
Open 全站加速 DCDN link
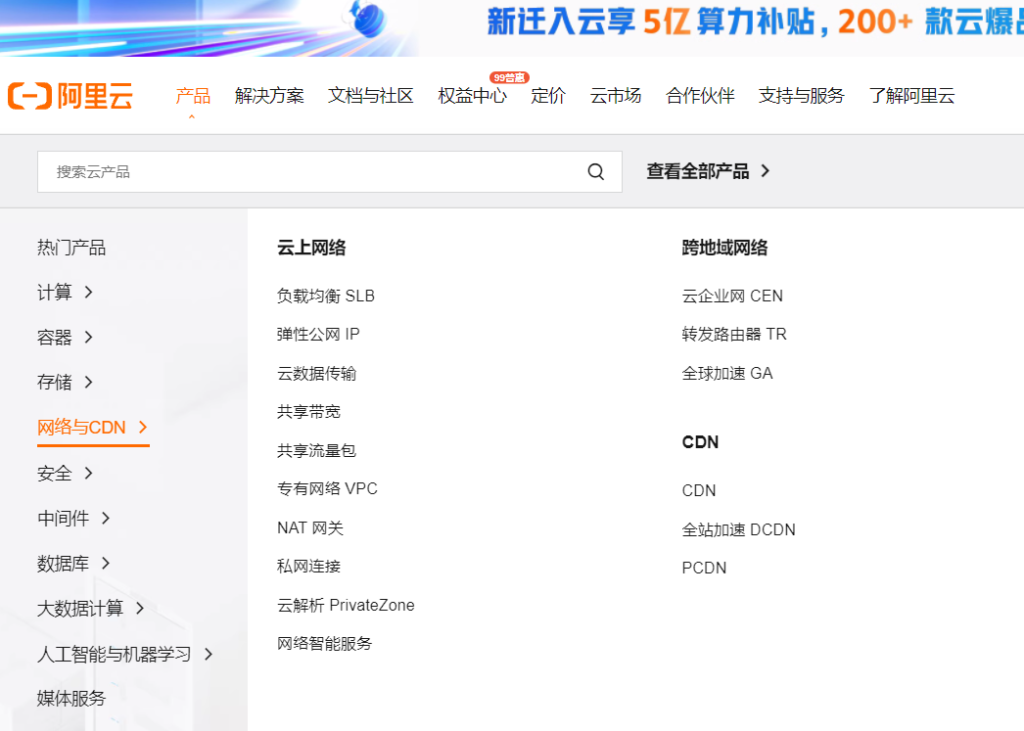738,529
